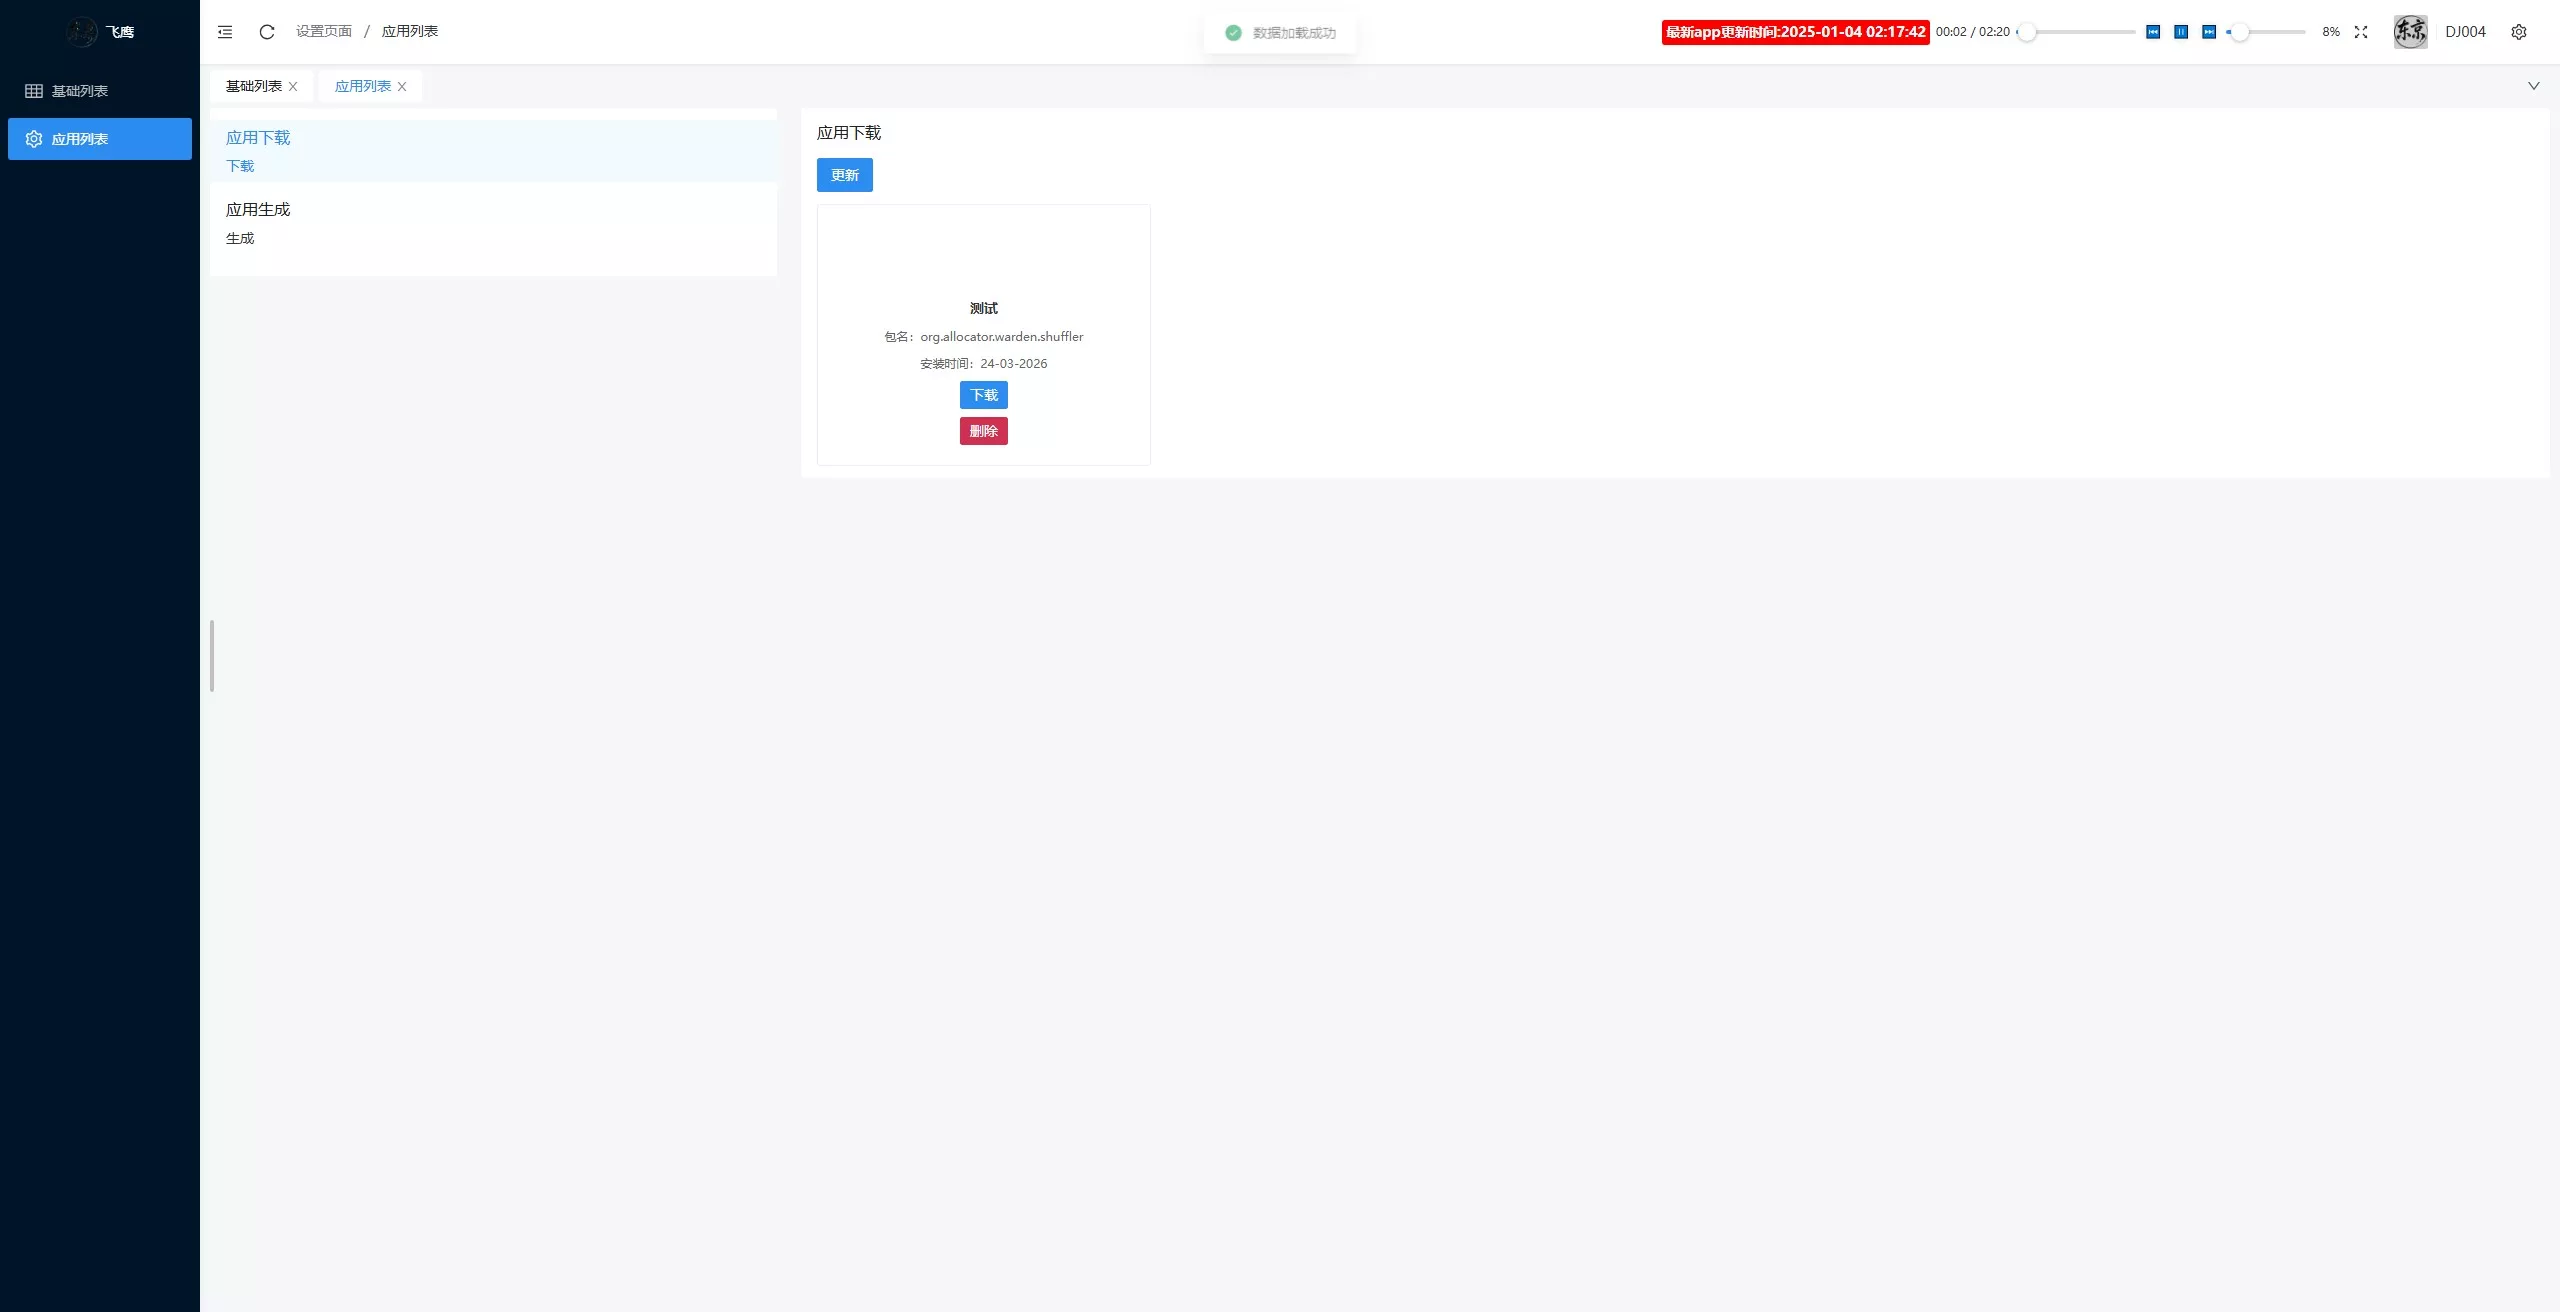Open the settings gear menu
Screen dimensions: 2560x1312
(x=2518, y=31)
